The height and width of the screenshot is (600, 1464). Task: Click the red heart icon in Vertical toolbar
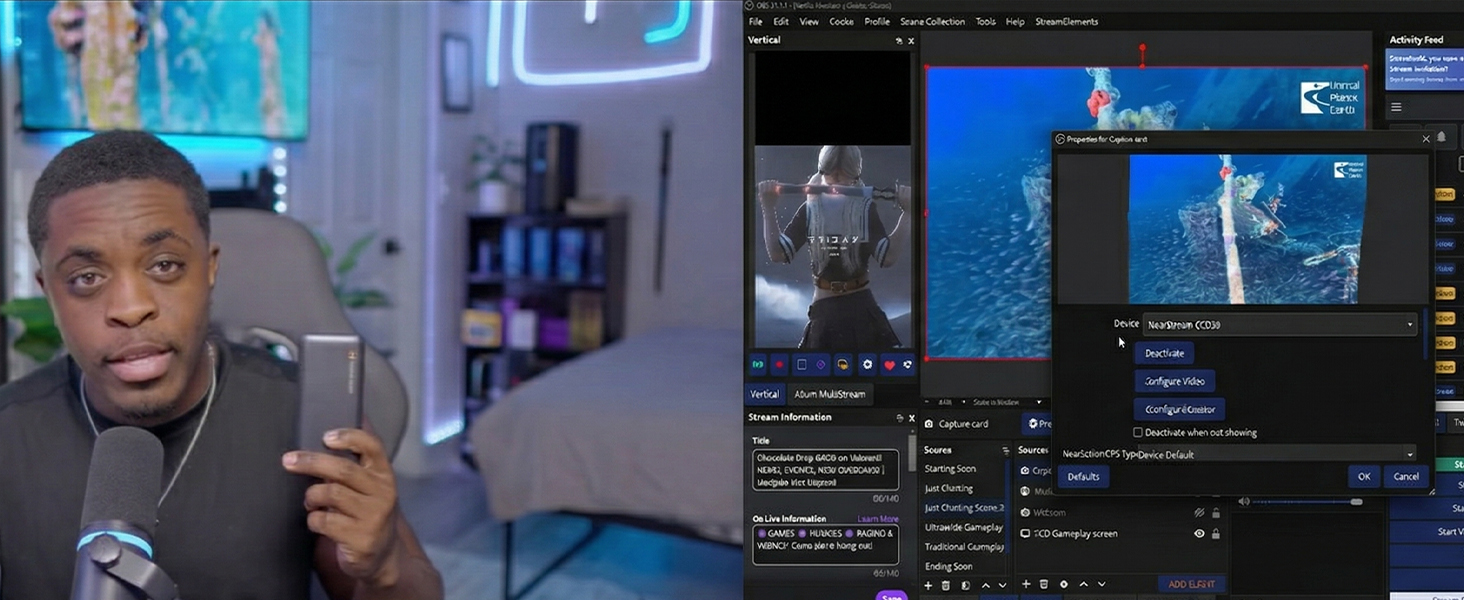(888, 365)
